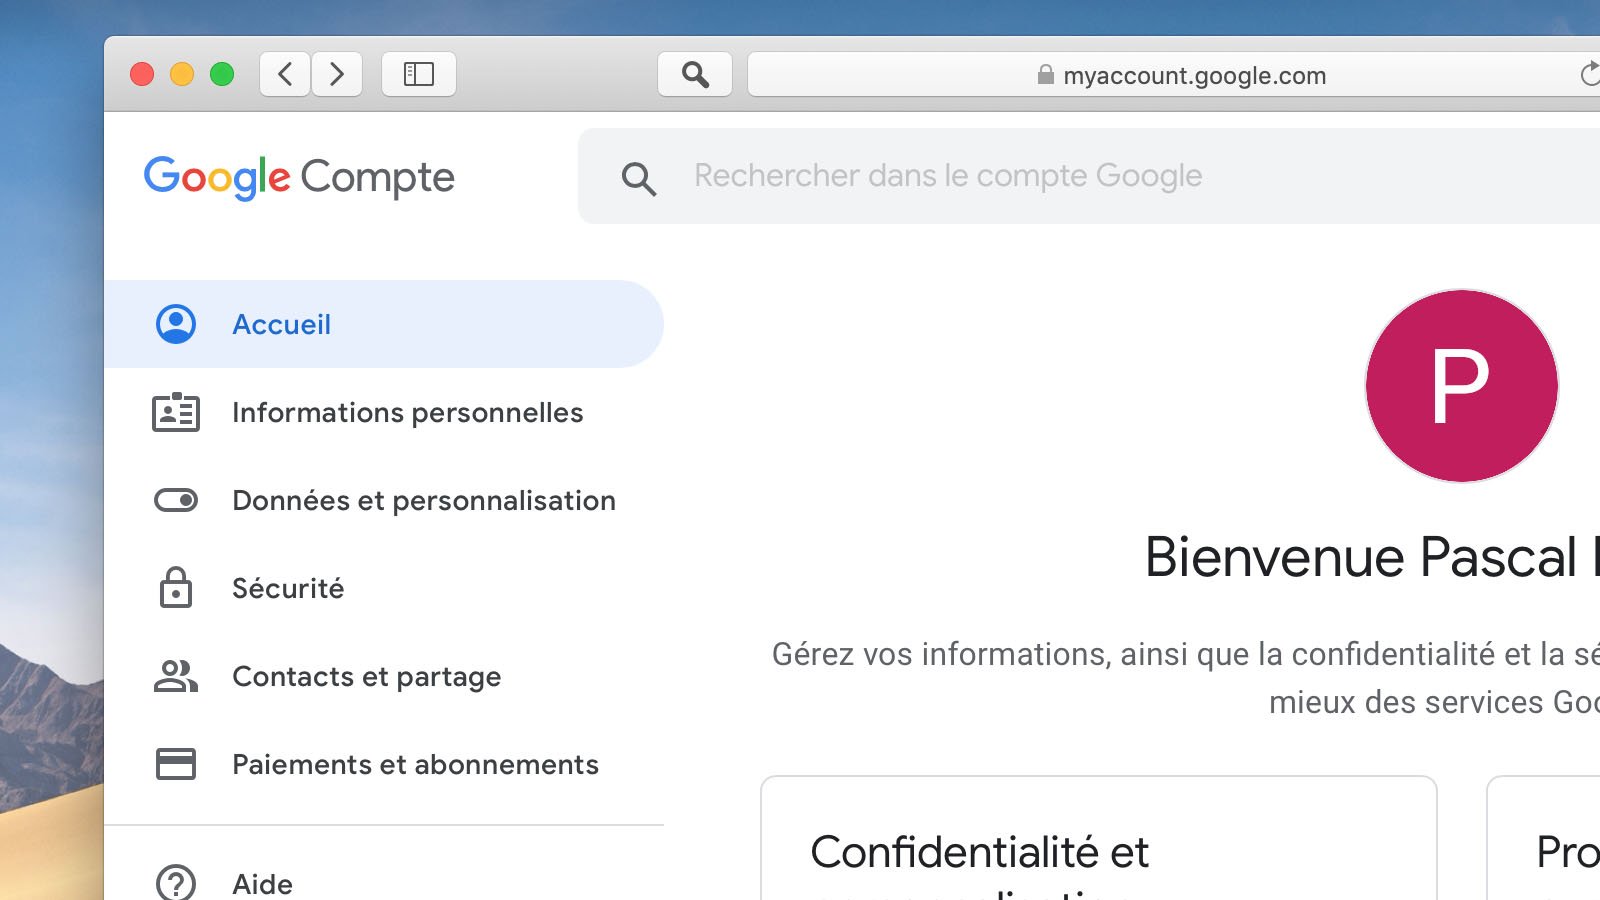Click the search magnifier in Google account search

[x=638, y=178]
